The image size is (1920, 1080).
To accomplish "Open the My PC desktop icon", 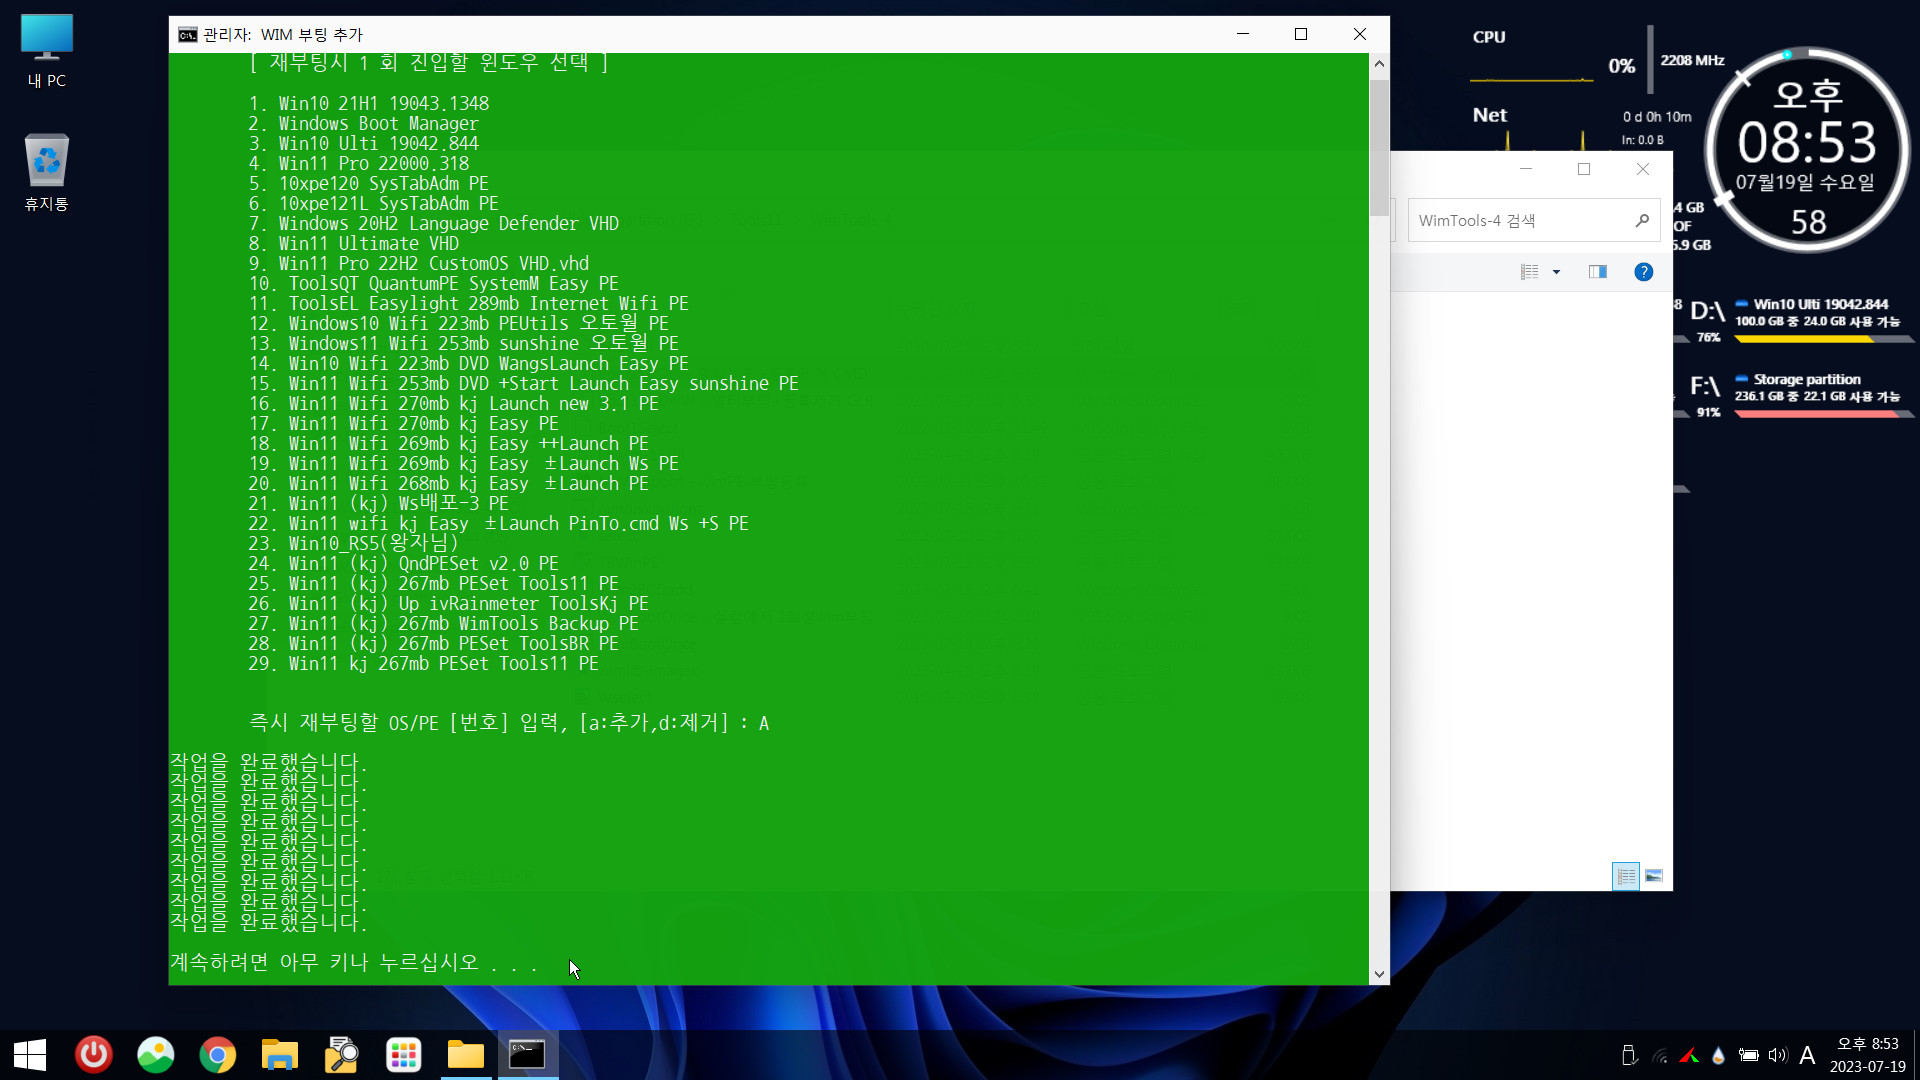I will 46,52.
